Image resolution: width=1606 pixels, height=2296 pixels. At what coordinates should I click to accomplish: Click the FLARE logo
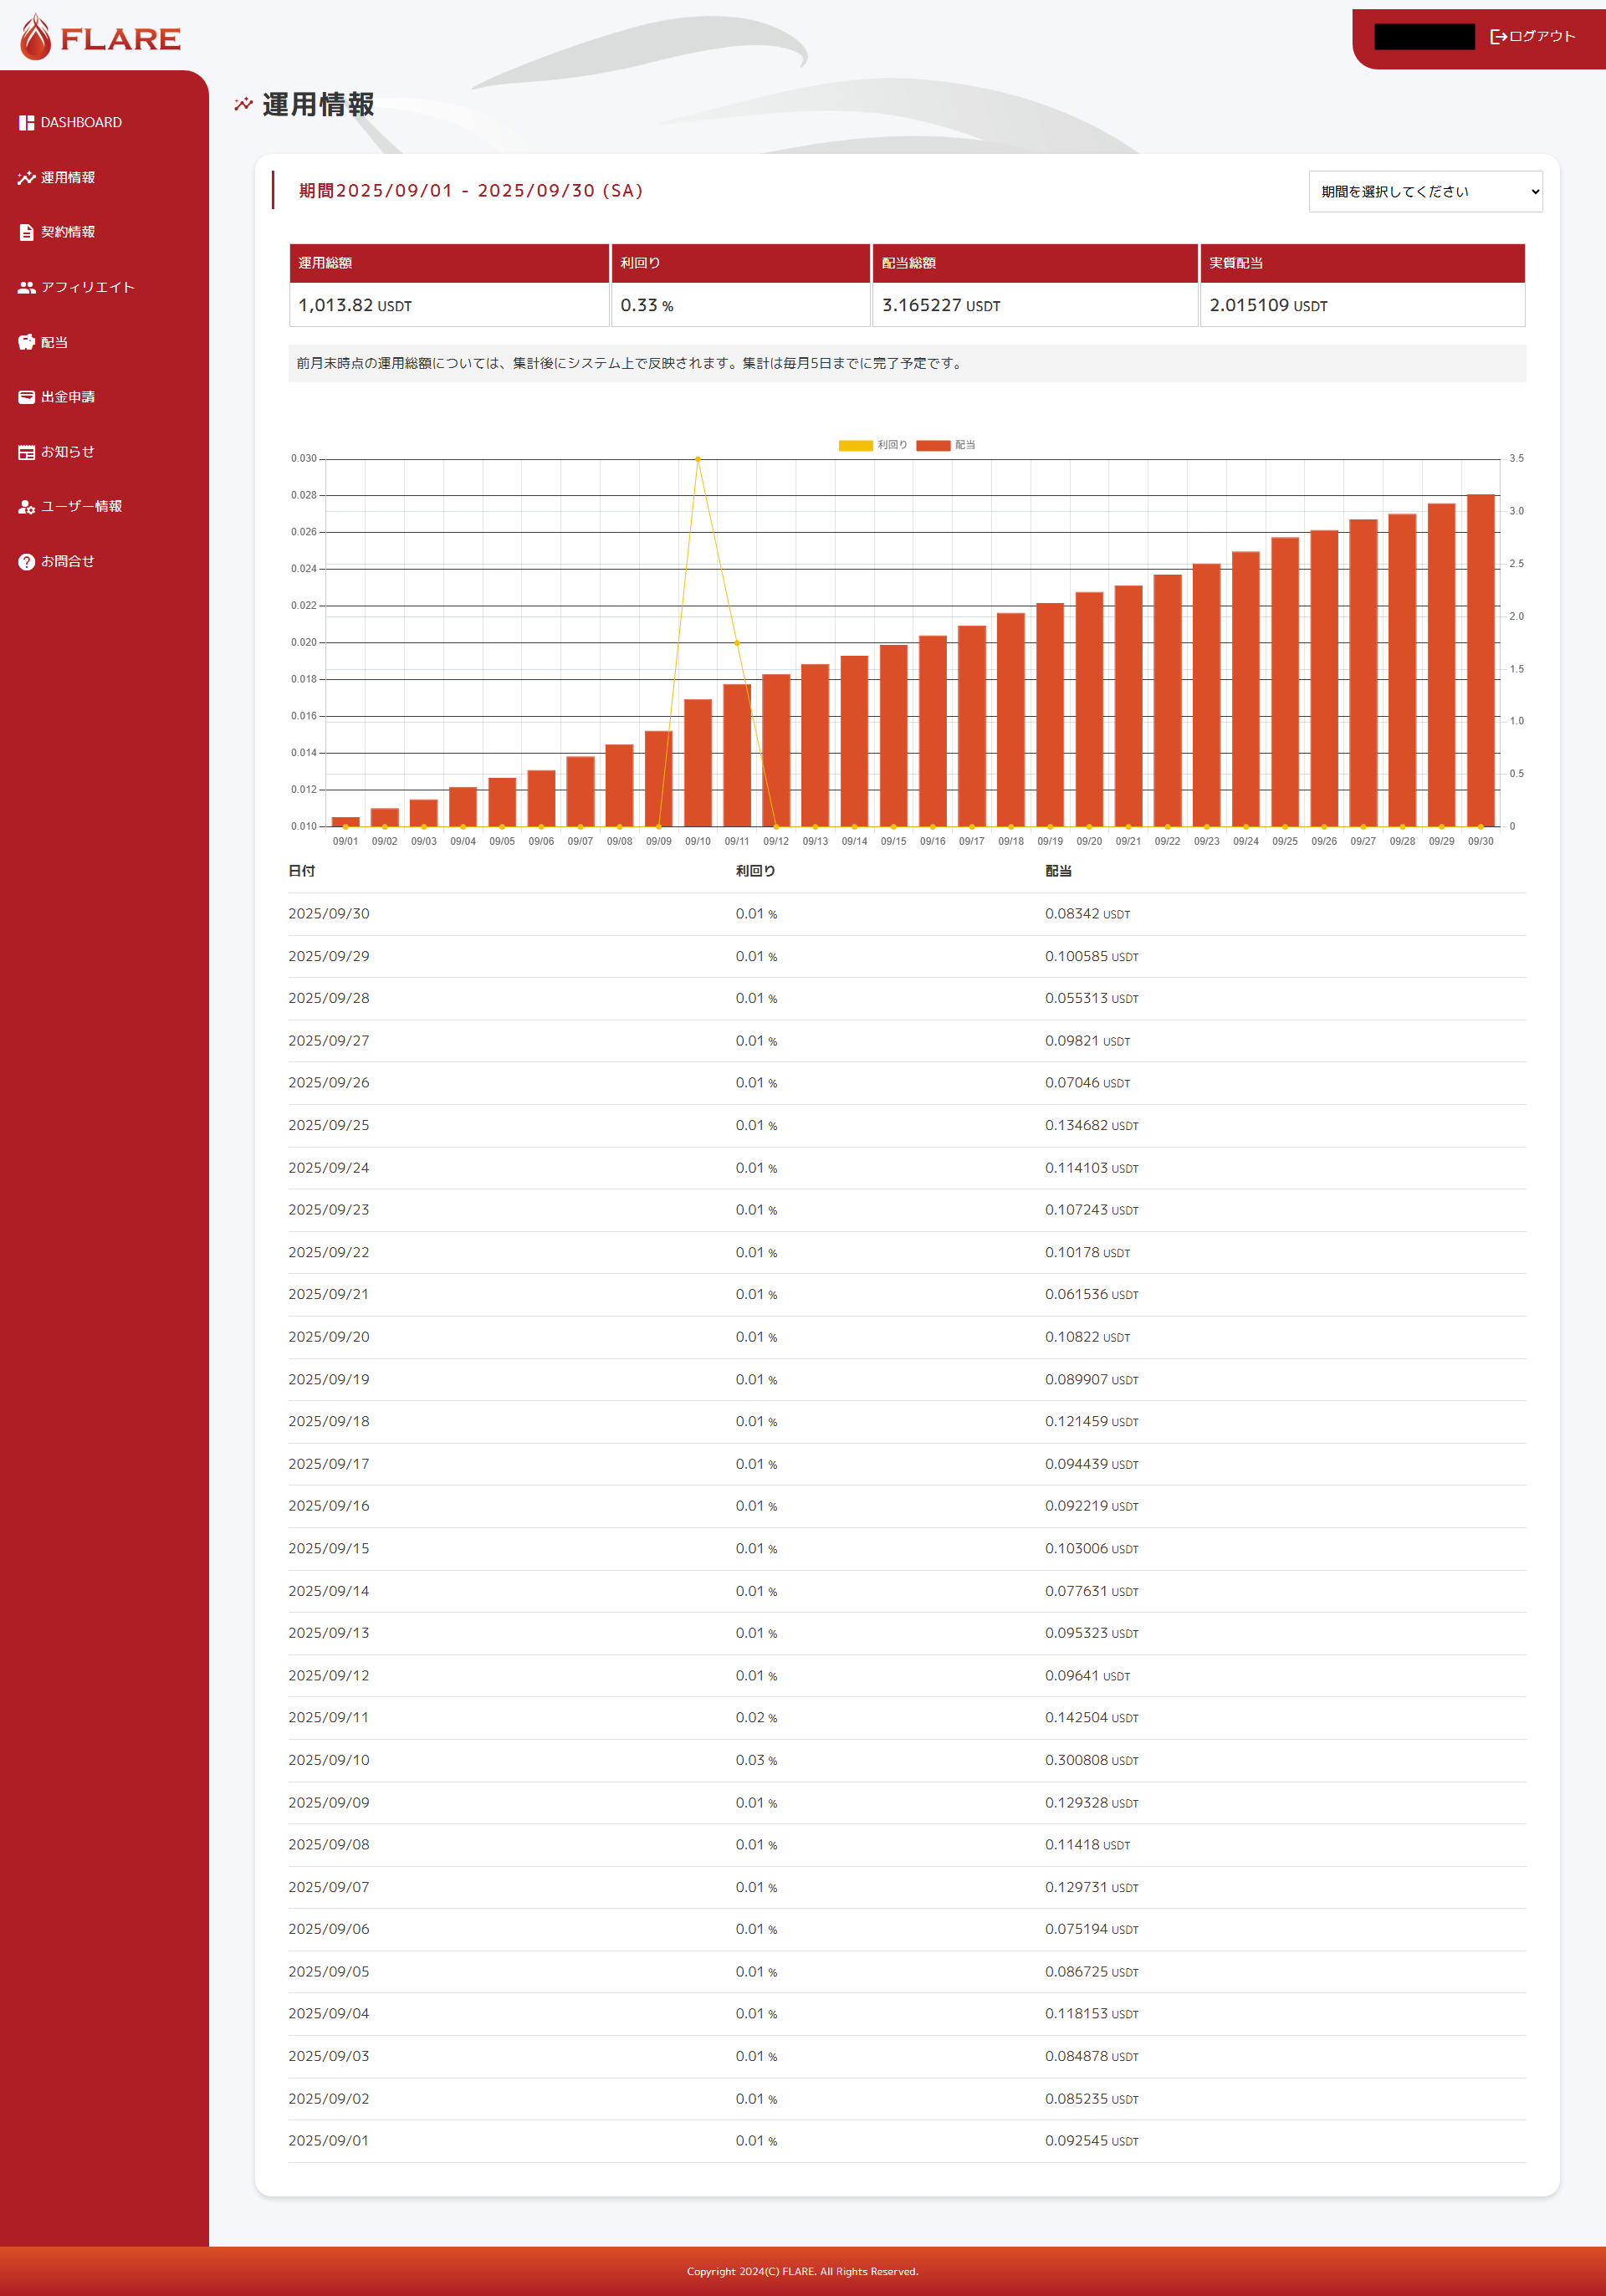click(100, 37)
